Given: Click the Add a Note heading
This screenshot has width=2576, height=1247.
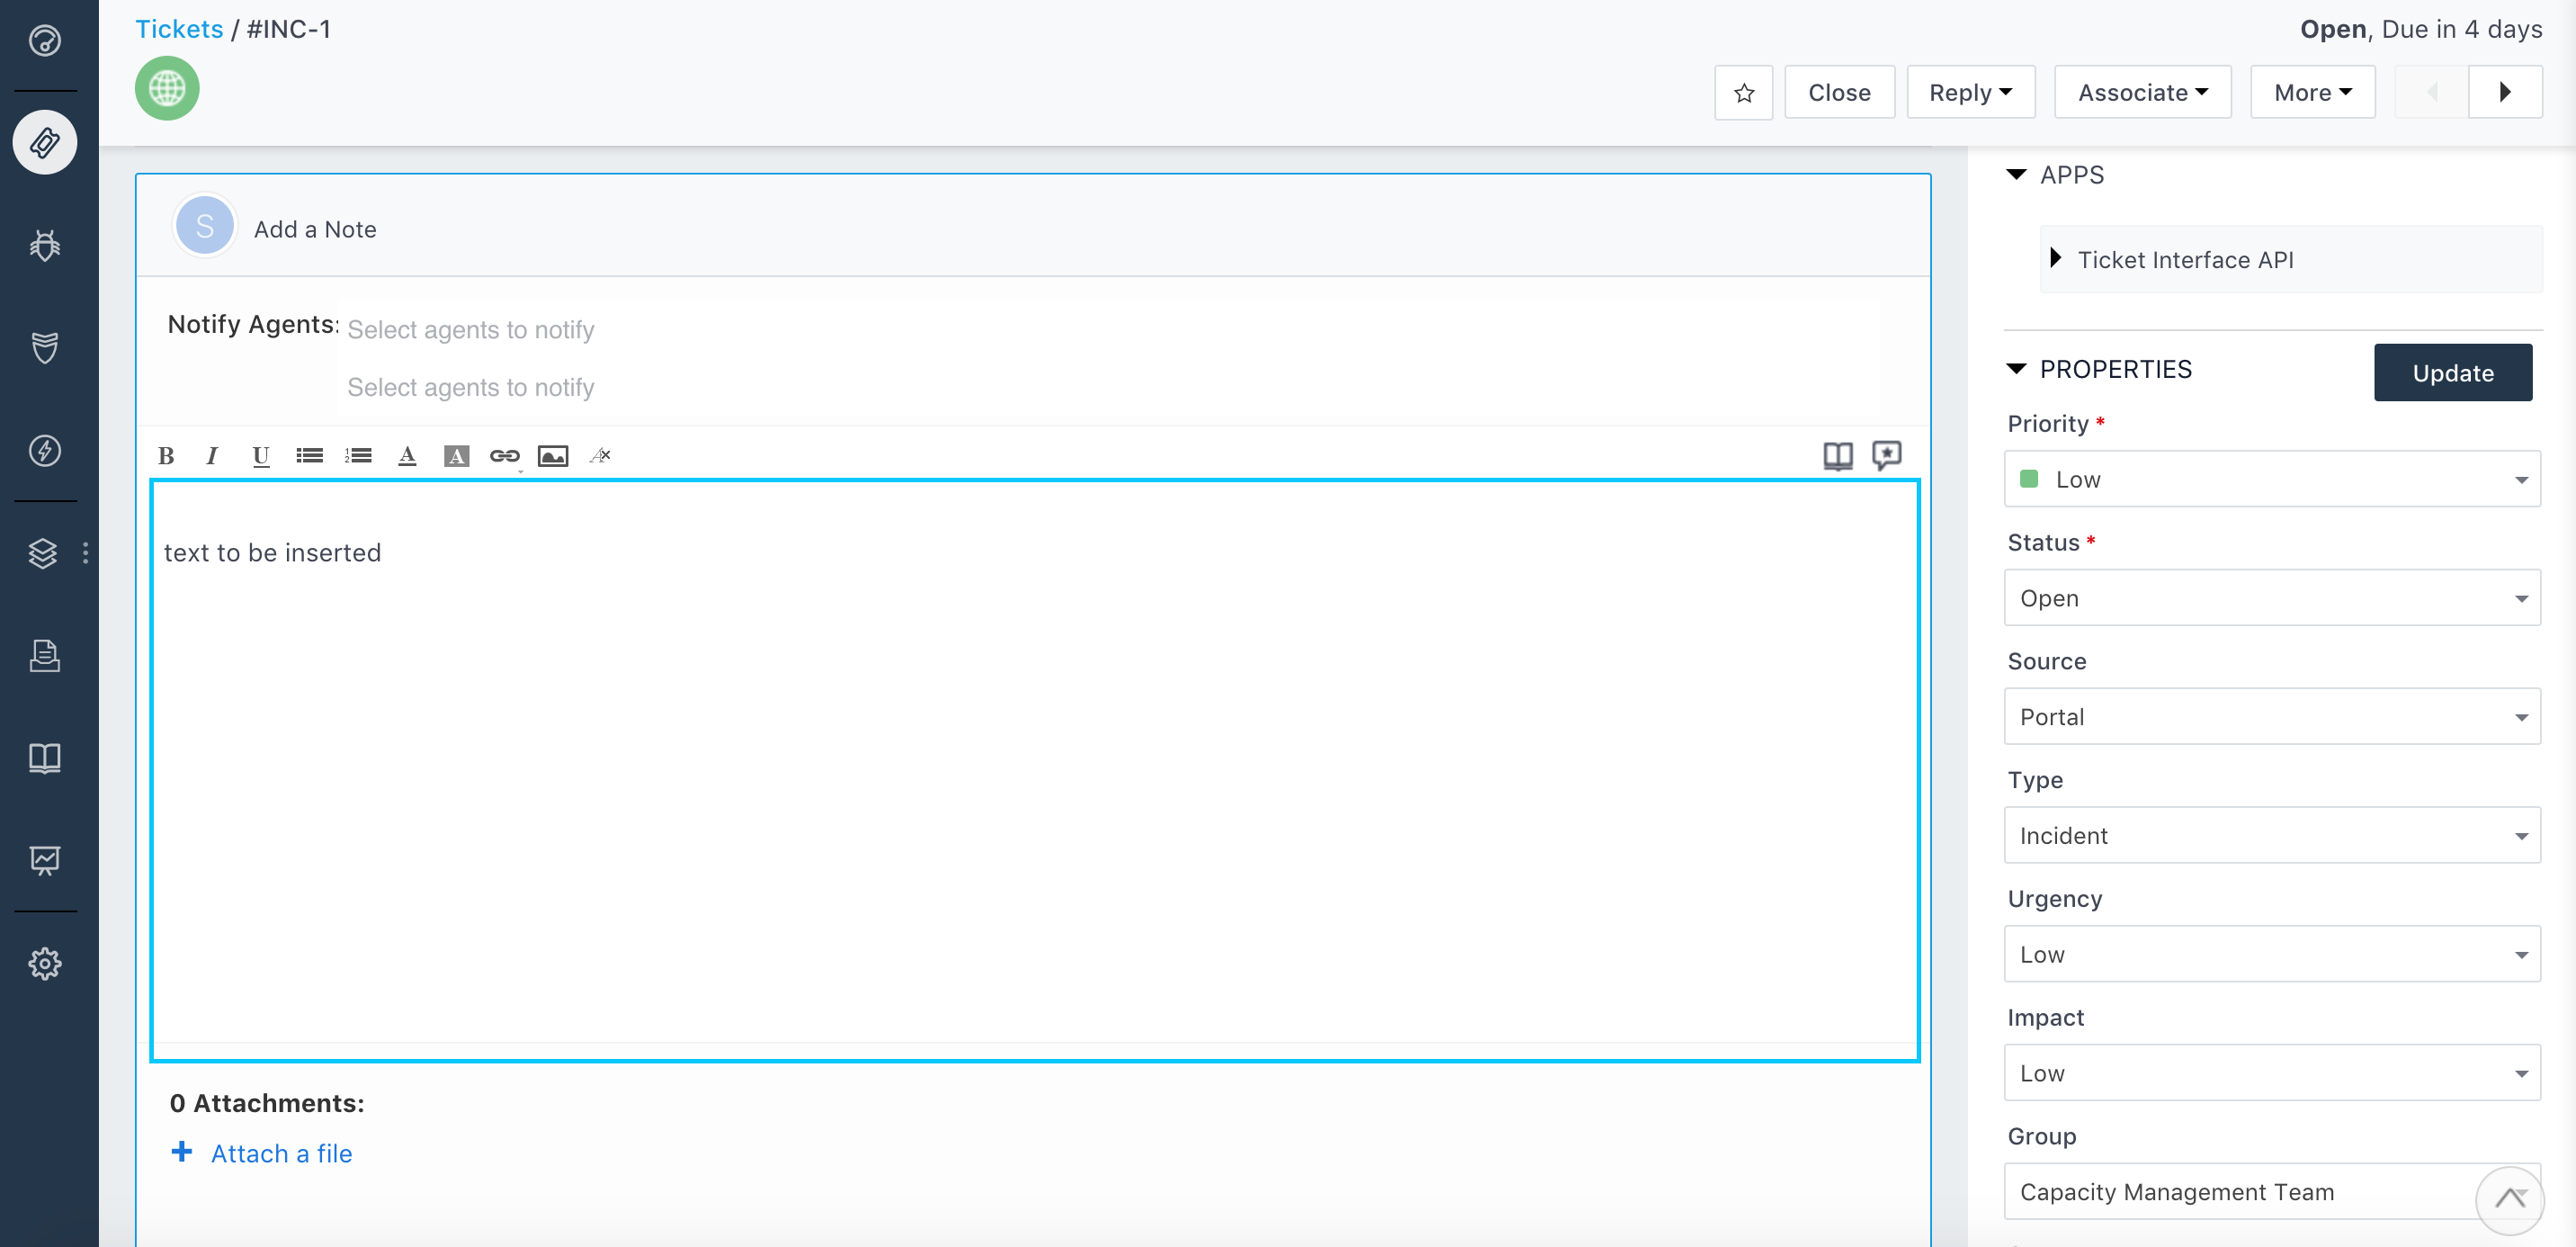Looking at the screenshot, I should pos(315,229).
